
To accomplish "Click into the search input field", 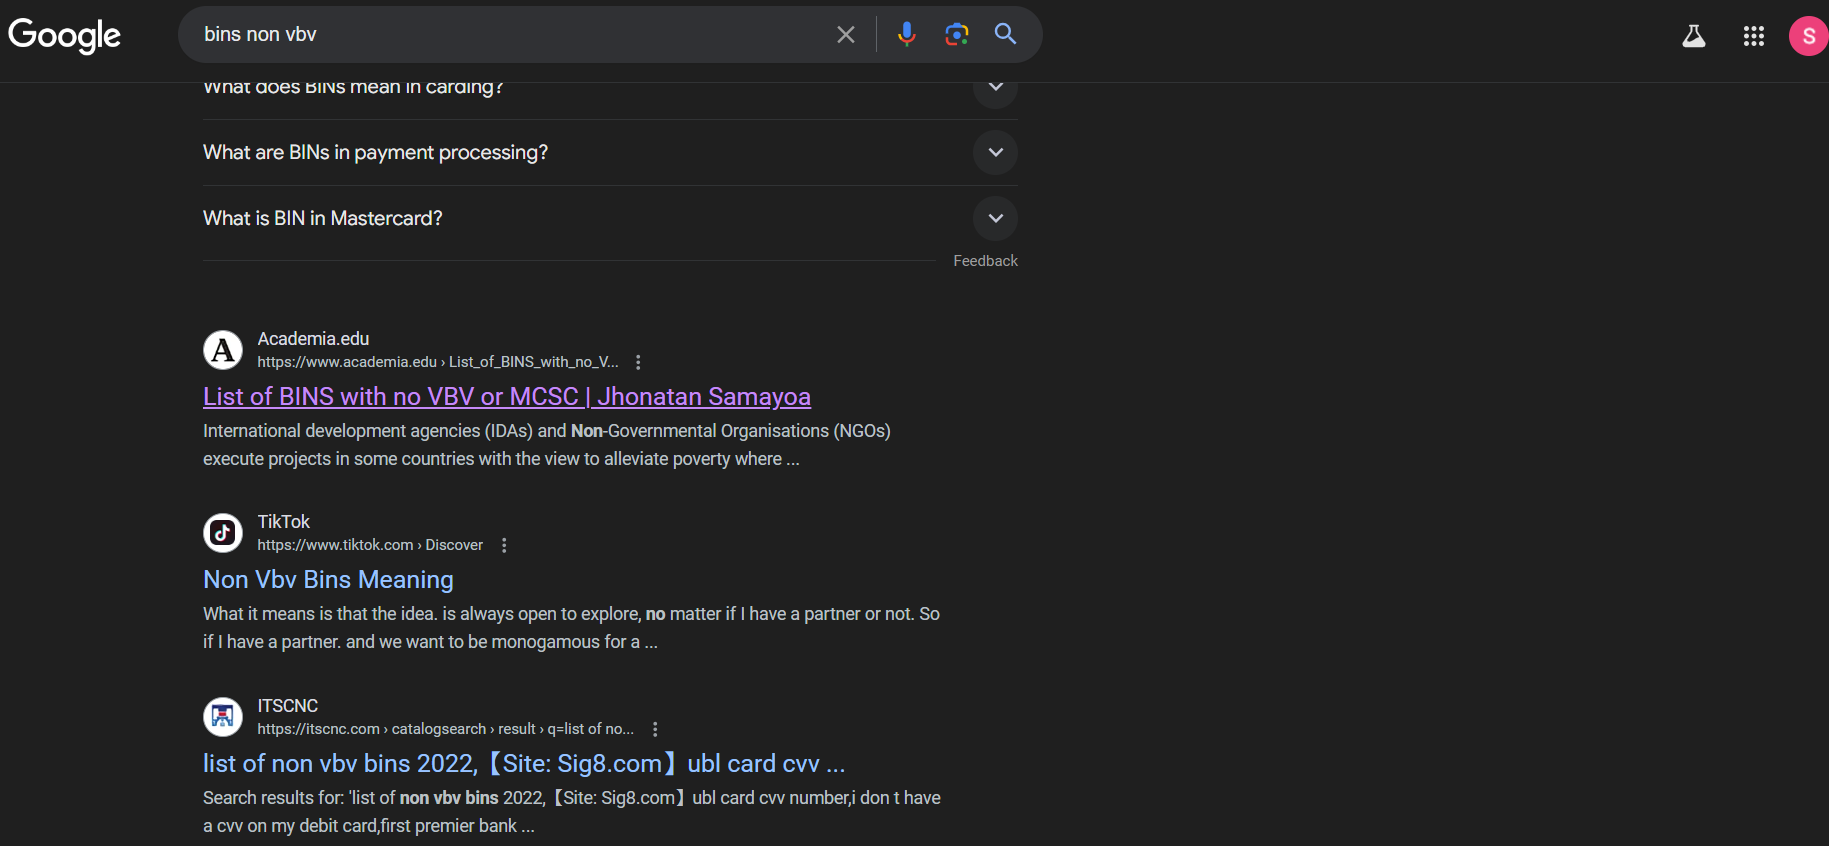I will (x=500, y=35).
